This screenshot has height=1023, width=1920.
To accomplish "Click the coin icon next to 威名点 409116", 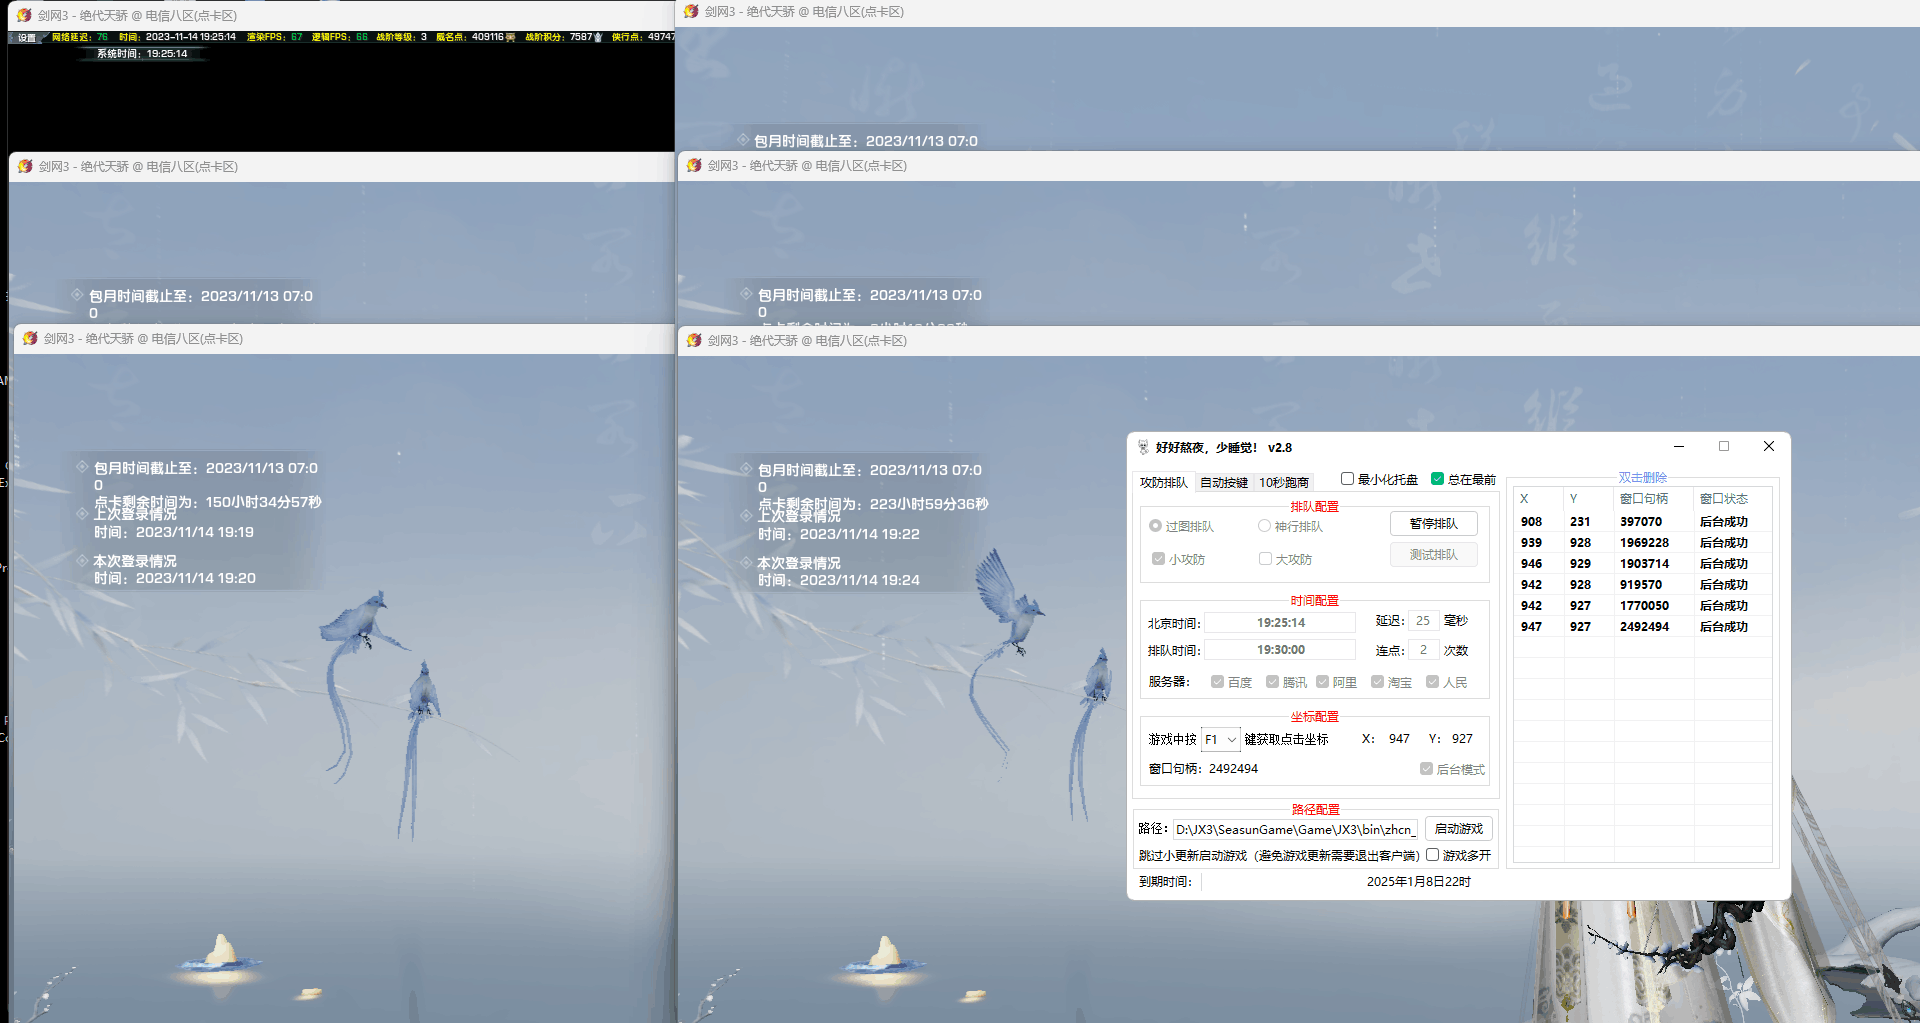I will pos(511,37).
